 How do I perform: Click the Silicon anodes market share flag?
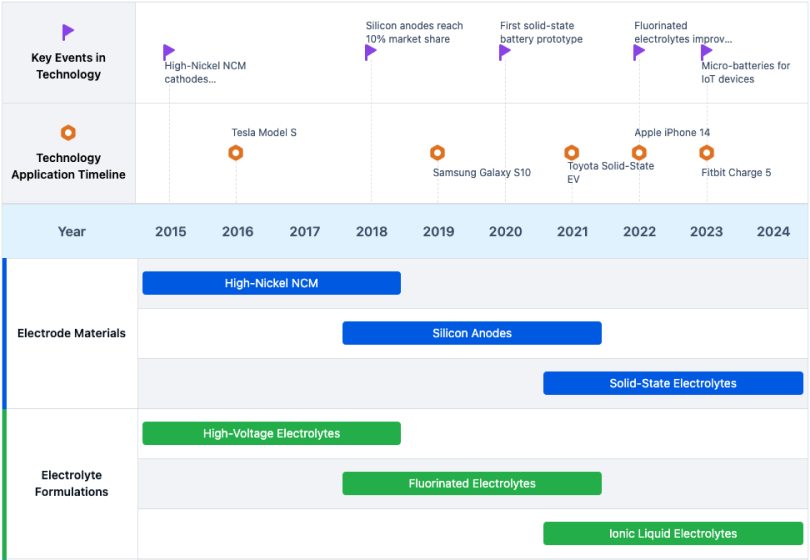click(371, 52)
